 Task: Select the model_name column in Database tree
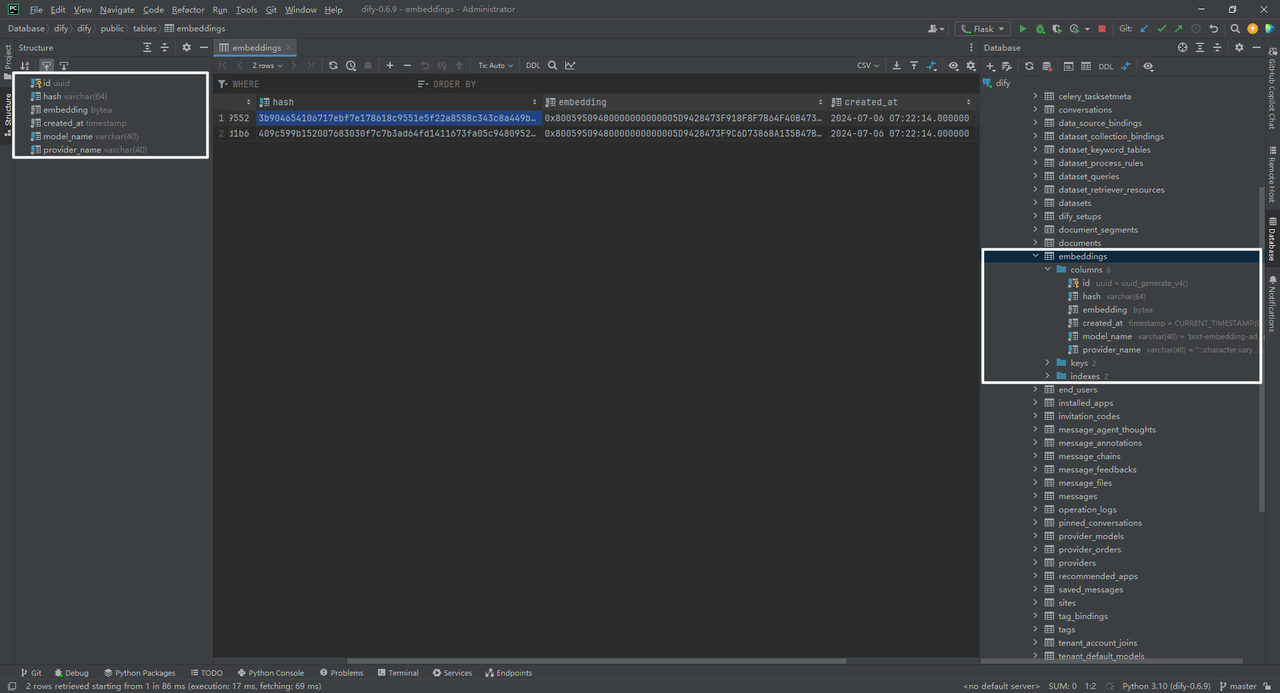(x=1107, y=336)
